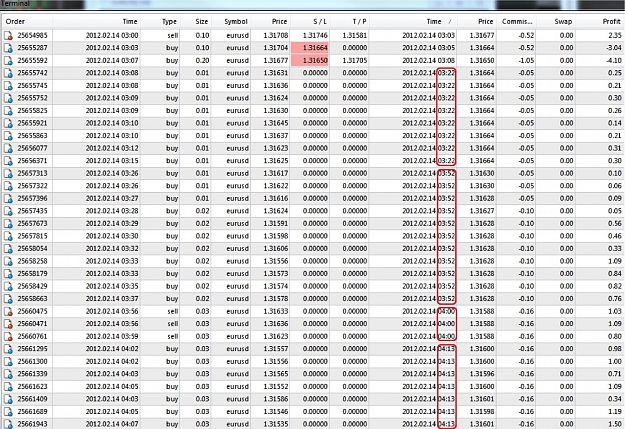
Task: Select commission value -1.05
Action: click(526, 61)
